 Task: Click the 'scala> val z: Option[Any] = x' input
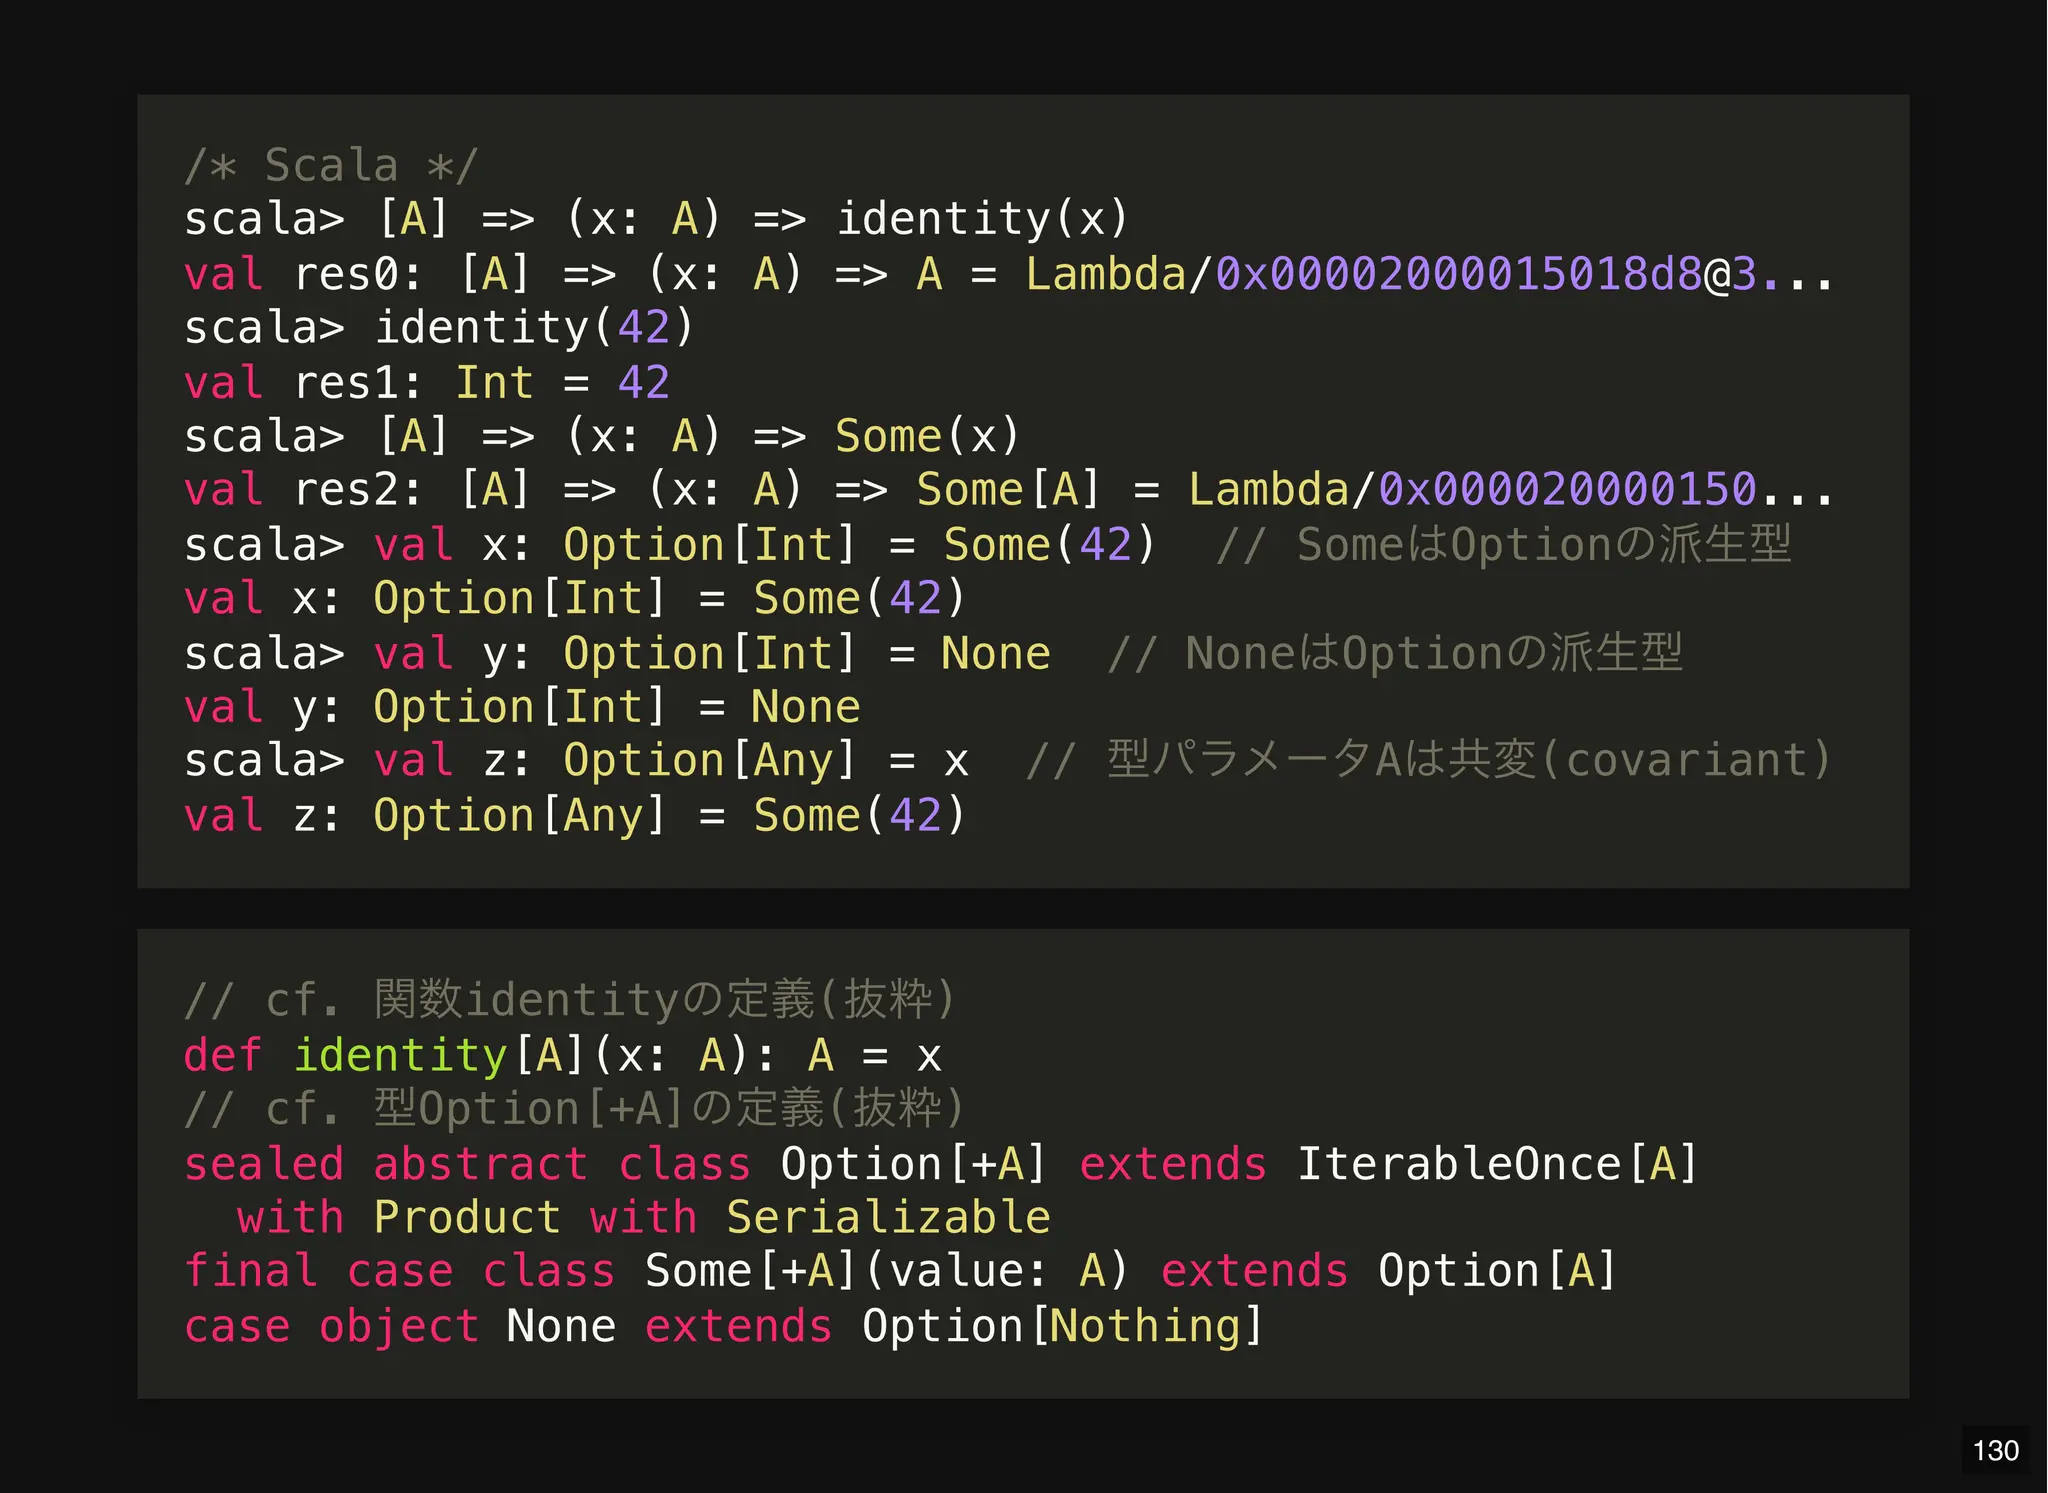(x=577, y=761)
